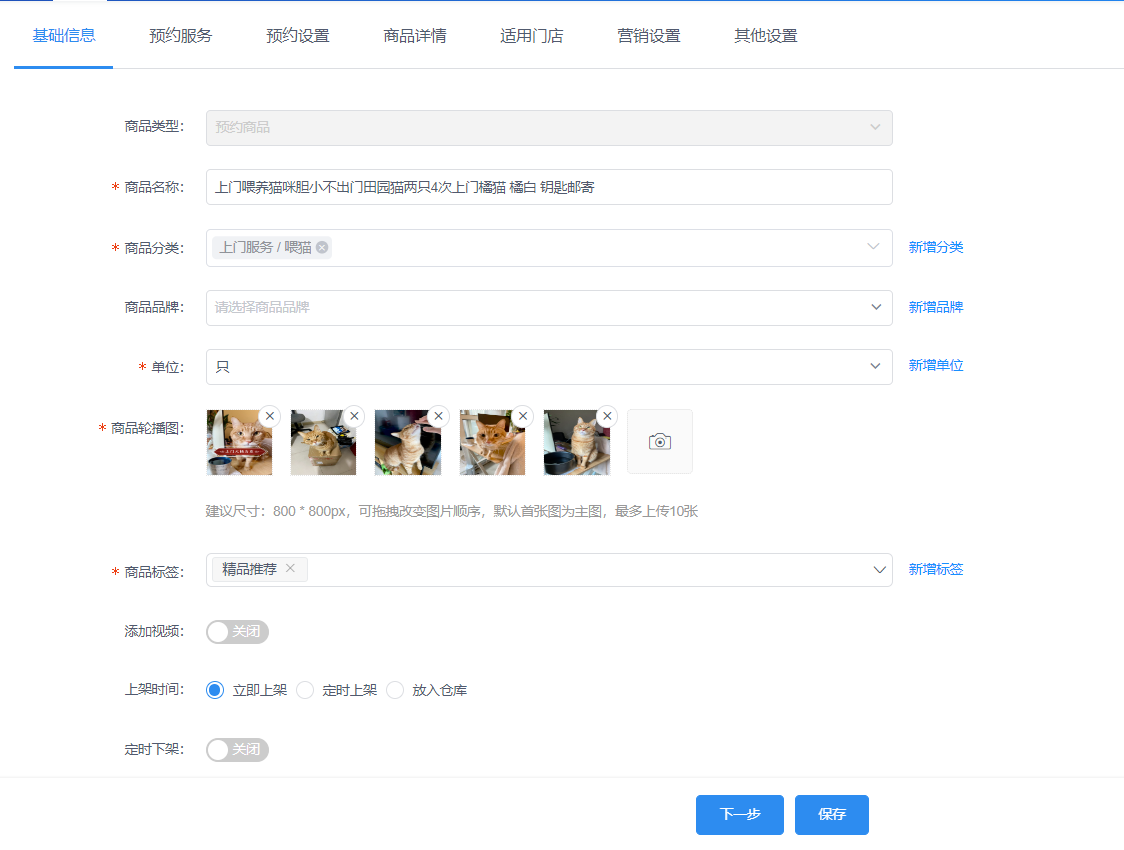Image resolution: width=1124 pixels, height=850 pixels.
Task: Click into the 商品名称 text field
Action: [548, 187]
